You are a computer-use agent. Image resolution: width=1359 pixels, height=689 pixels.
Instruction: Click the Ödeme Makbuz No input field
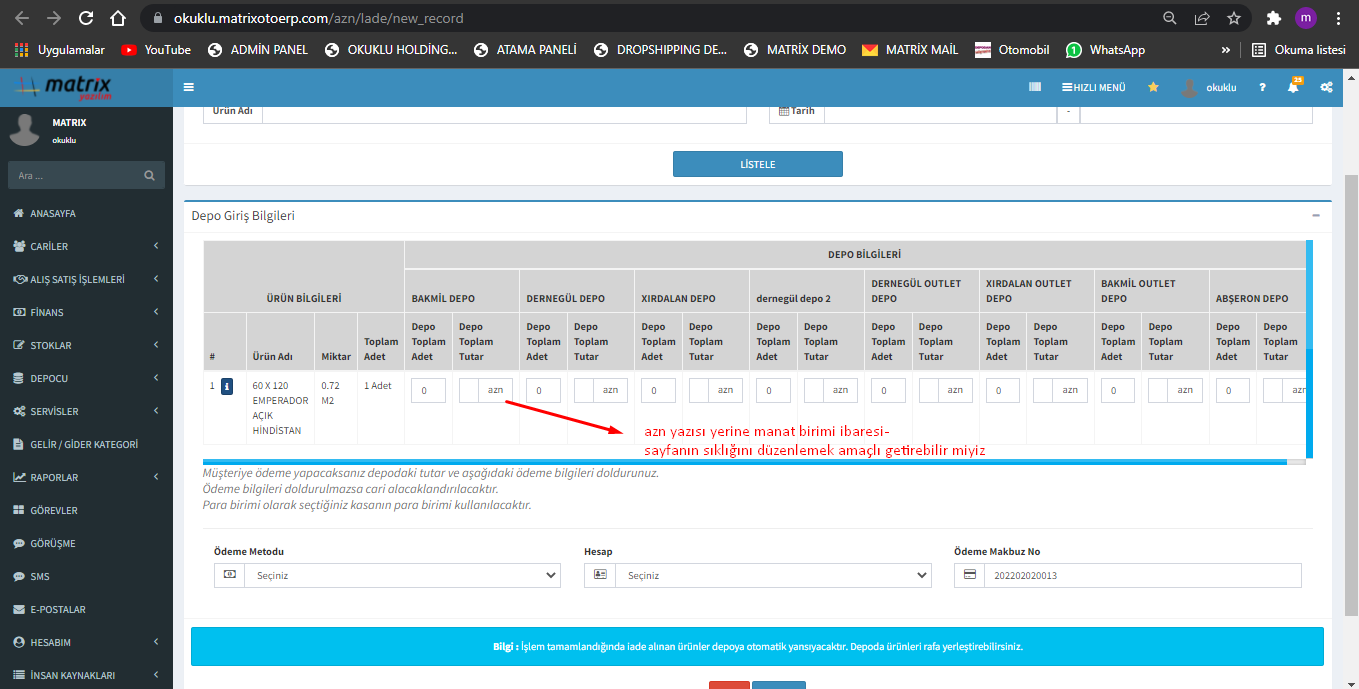pos(1141,575)
